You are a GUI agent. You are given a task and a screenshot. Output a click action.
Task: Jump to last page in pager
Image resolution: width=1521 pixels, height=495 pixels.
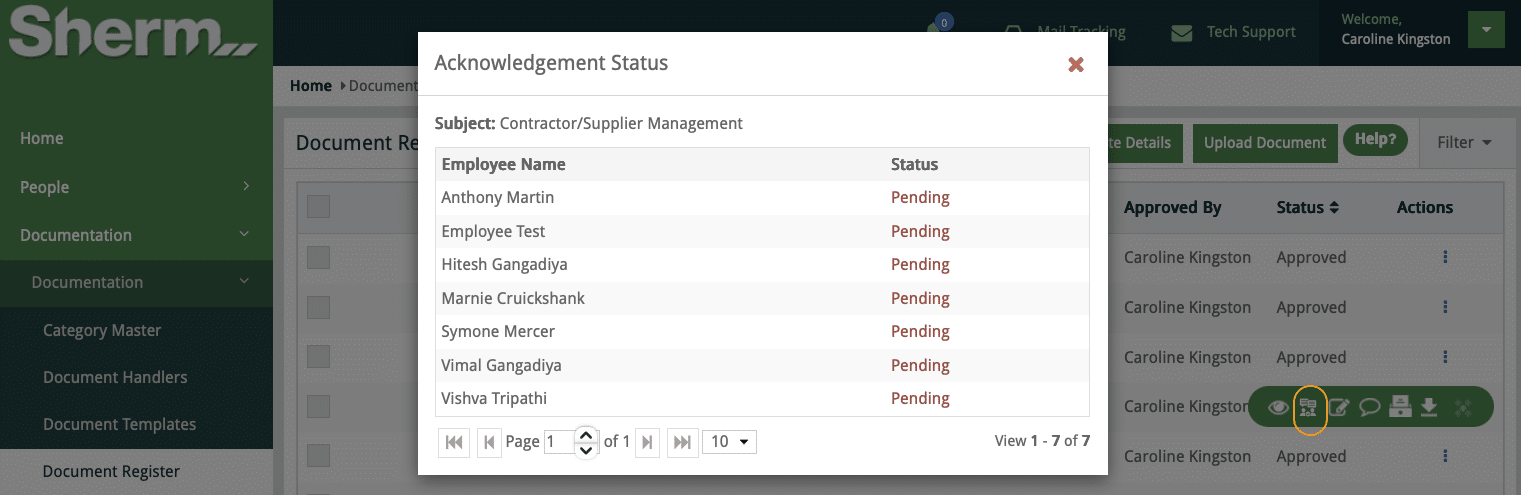click(683, 442)
